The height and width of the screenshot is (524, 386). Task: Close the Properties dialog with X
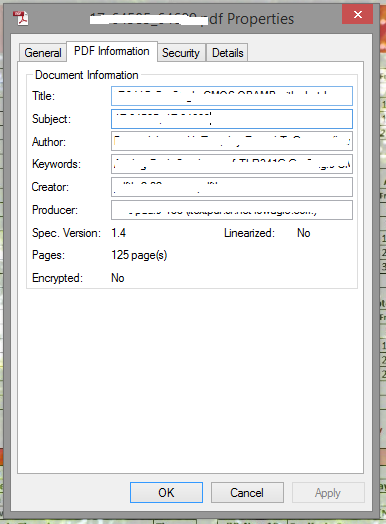tap(357, 14)
